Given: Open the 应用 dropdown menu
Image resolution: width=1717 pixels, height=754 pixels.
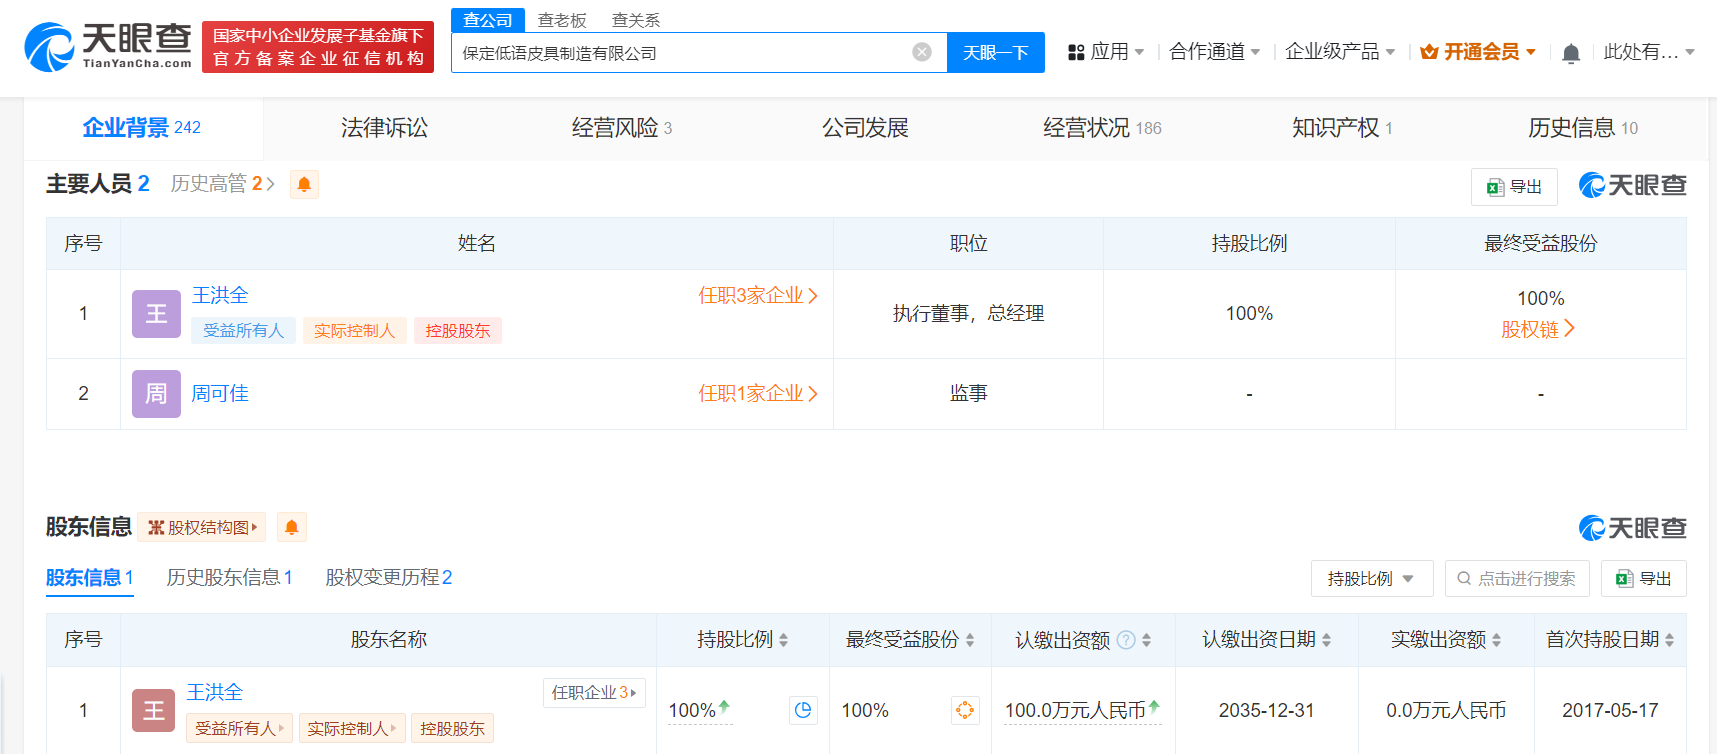Looking at the screenshot, I should pos(1106,52).
